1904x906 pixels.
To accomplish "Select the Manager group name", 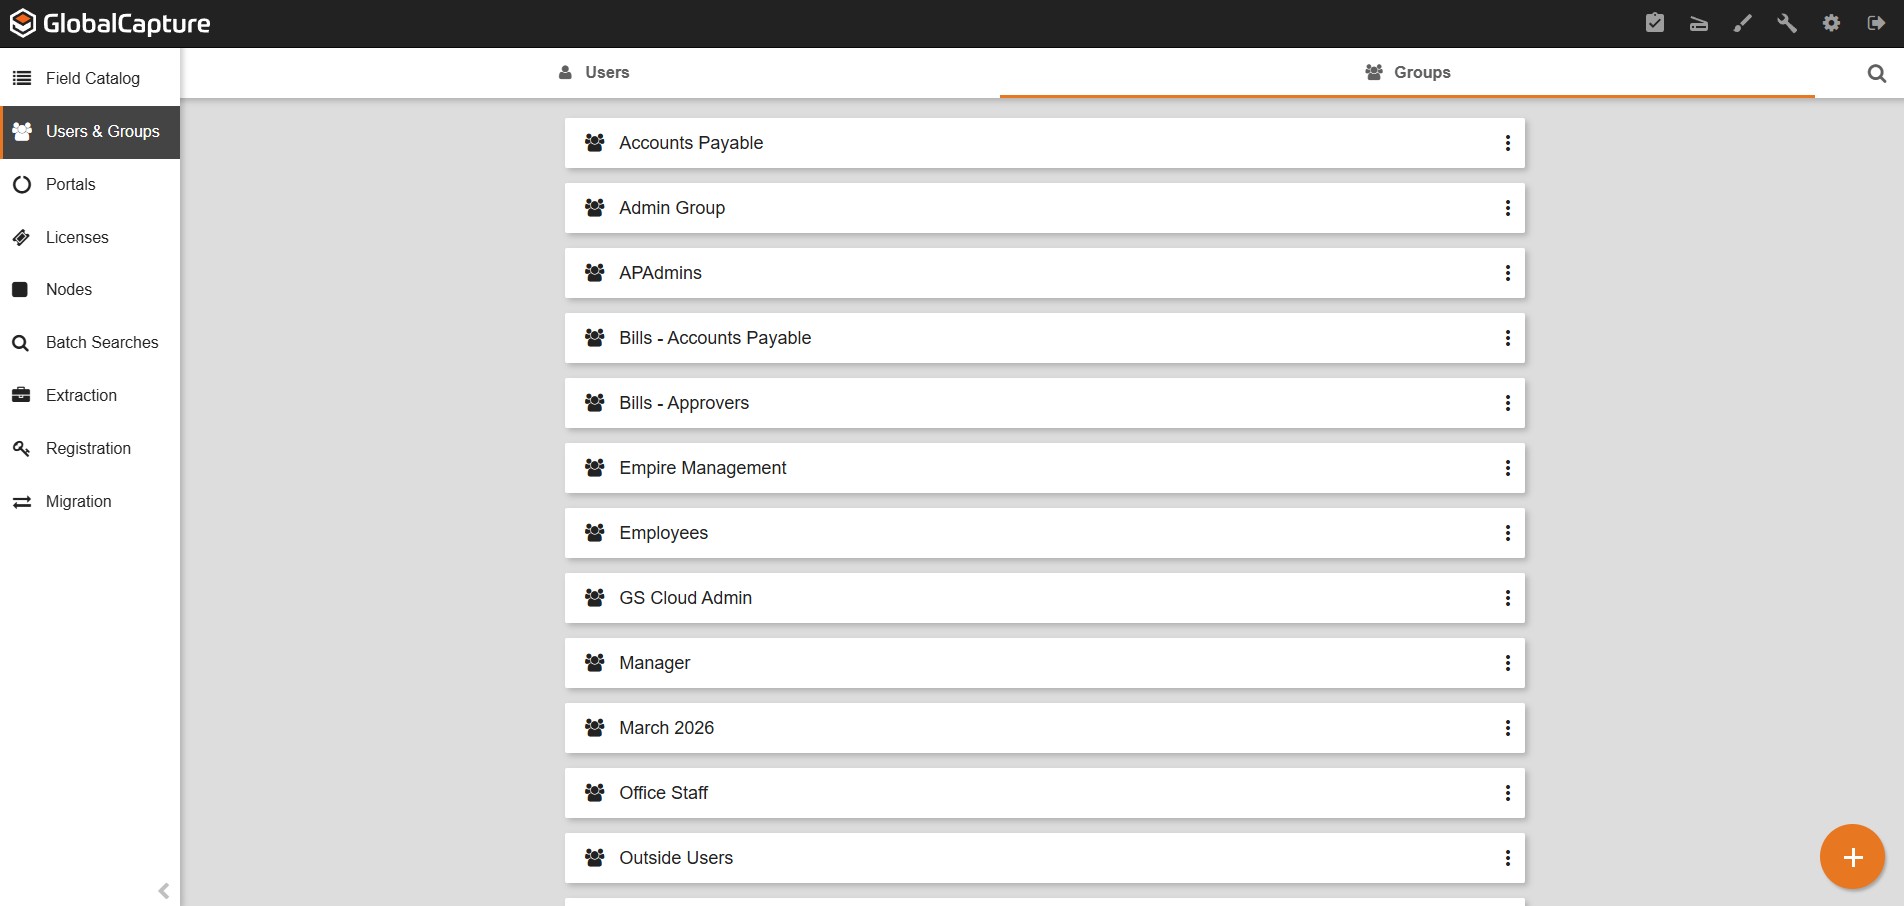I will pos(654,663).
